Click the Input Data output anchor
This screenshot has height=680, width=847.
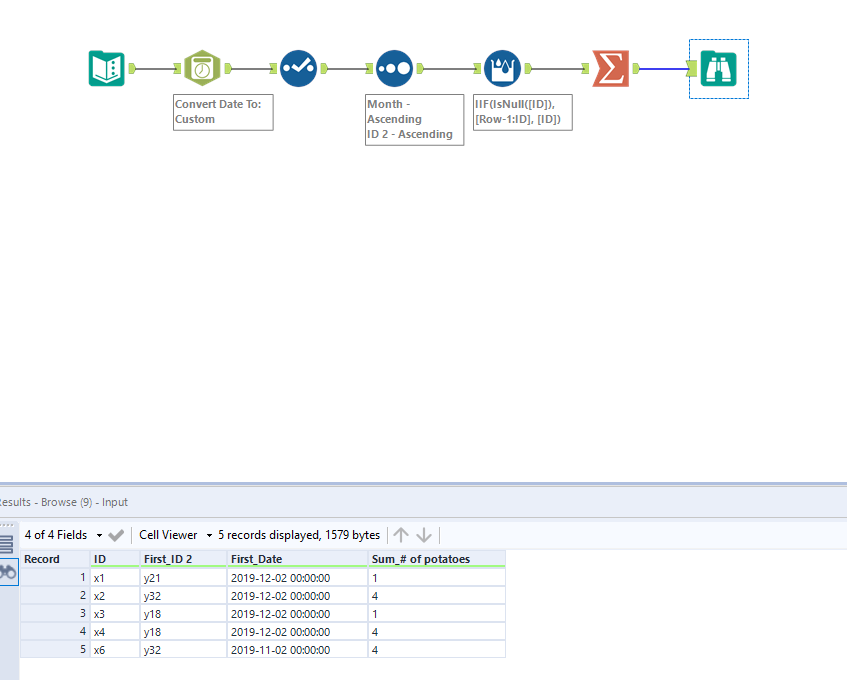tap(132, 69)
